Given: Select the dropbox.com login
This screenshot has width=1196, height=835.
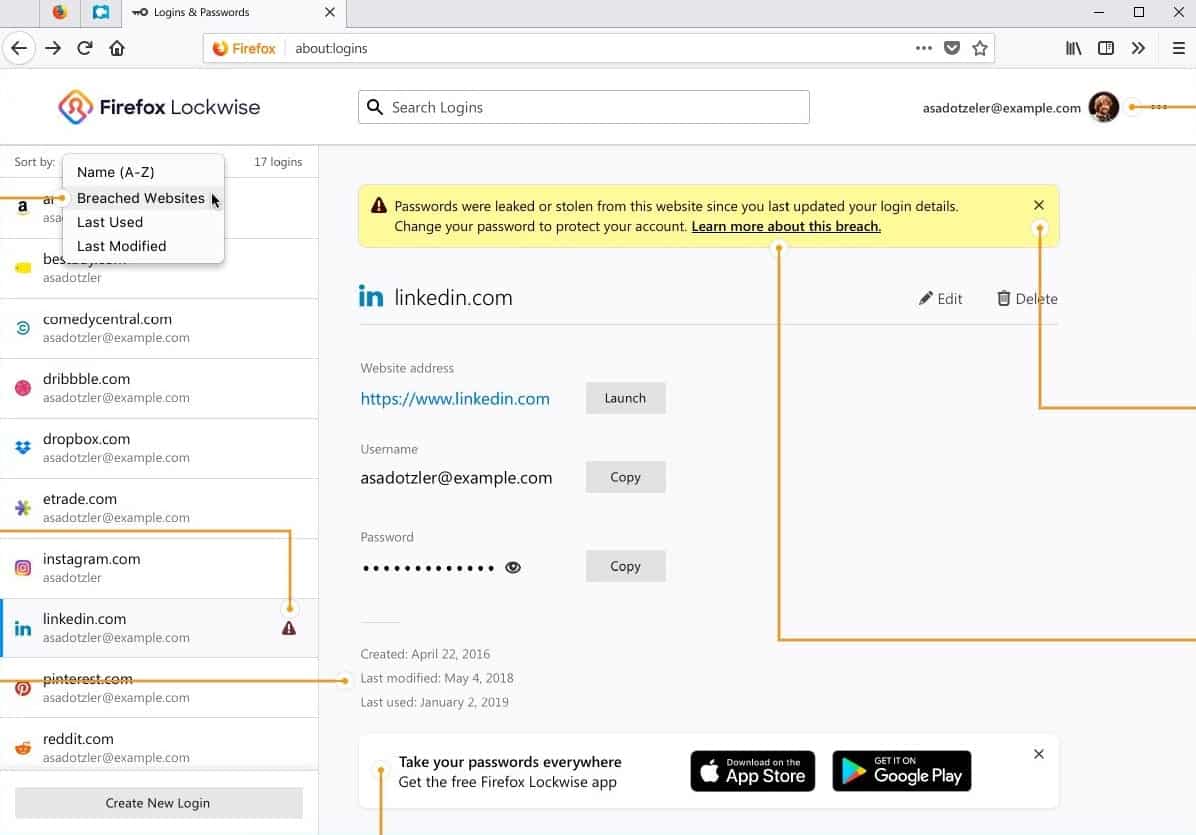Looking at the screenshot, I should pyautogui.click(x=159, y=448).
